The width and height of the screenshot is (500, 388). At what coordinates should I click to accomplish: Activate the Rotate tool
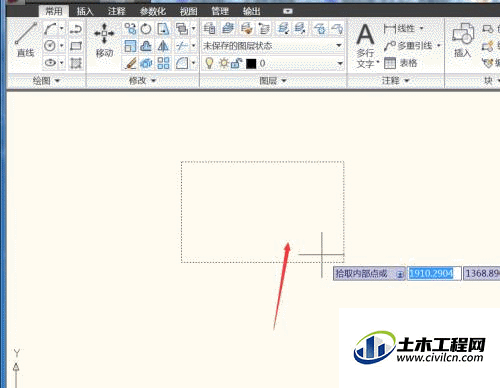[146, 29]
